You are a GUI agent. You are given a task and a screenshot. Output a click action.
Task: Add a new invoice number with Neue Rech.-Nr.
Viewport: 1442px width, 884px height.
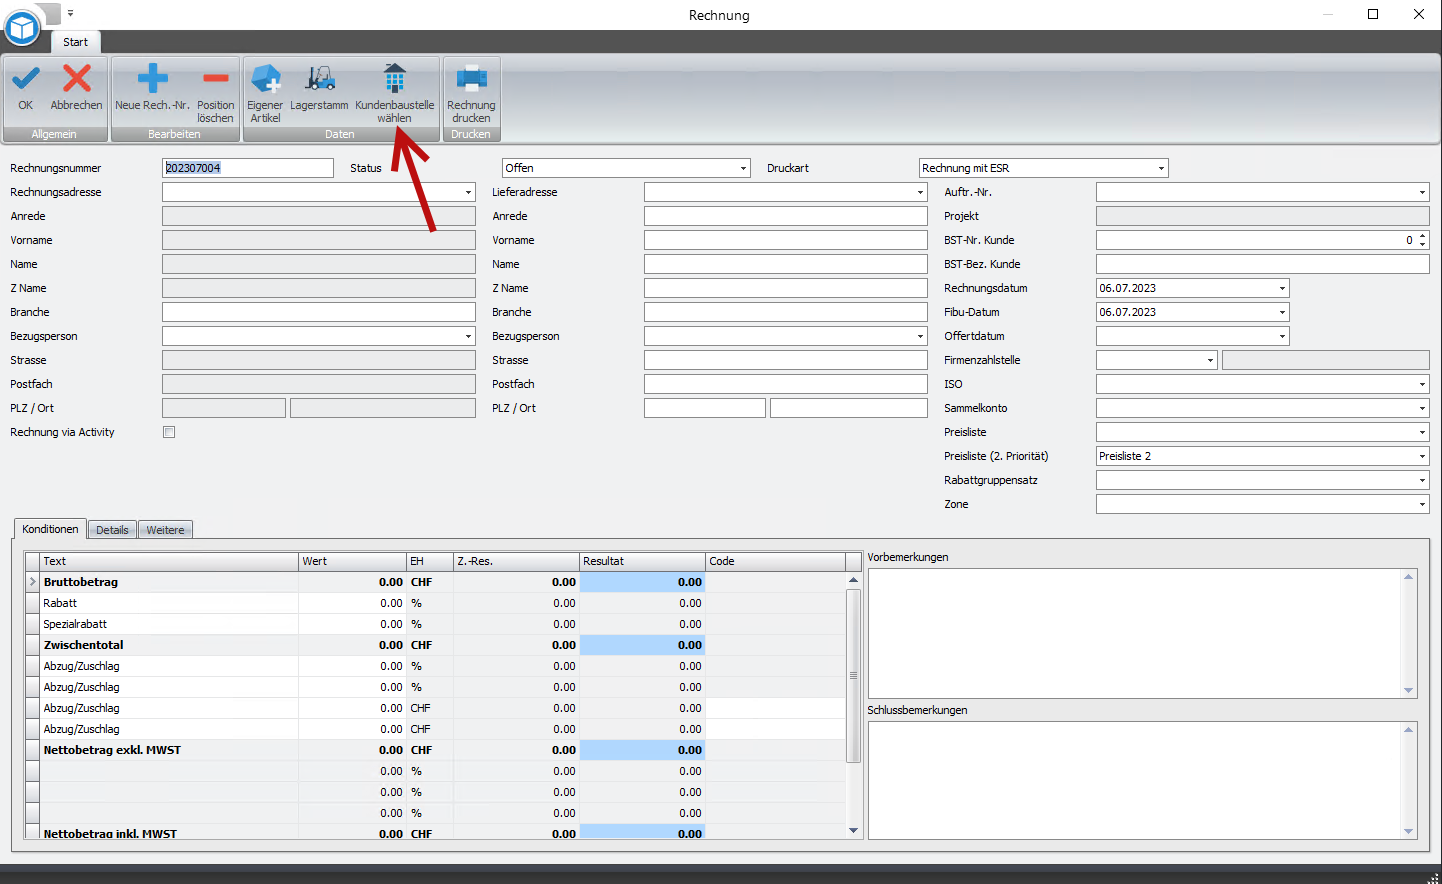pos(152,80)
